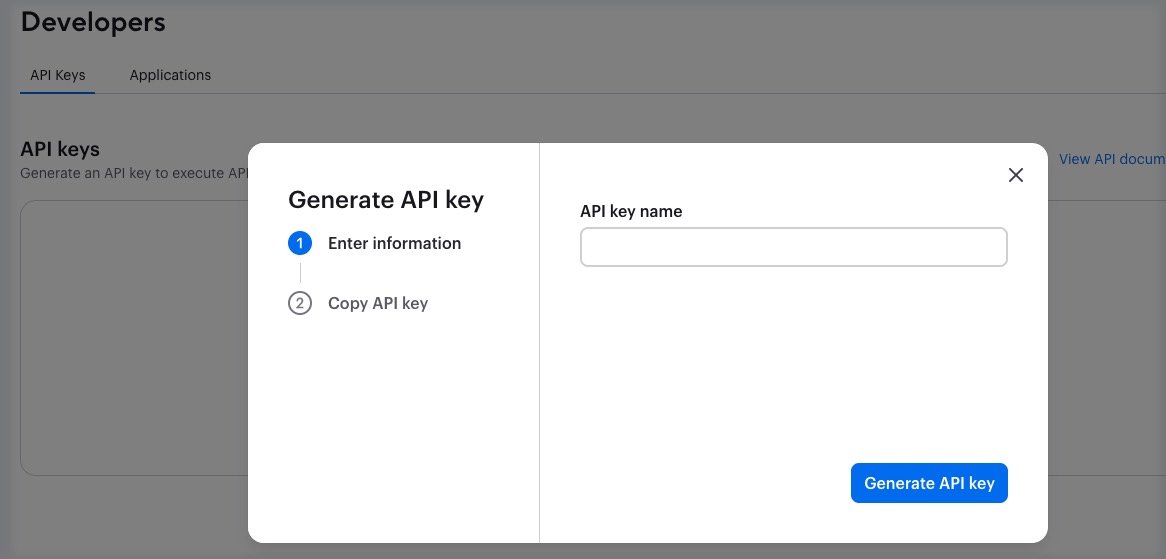Click the Generate API key dialog heading
1166x559 pixels.
point(386,200)
